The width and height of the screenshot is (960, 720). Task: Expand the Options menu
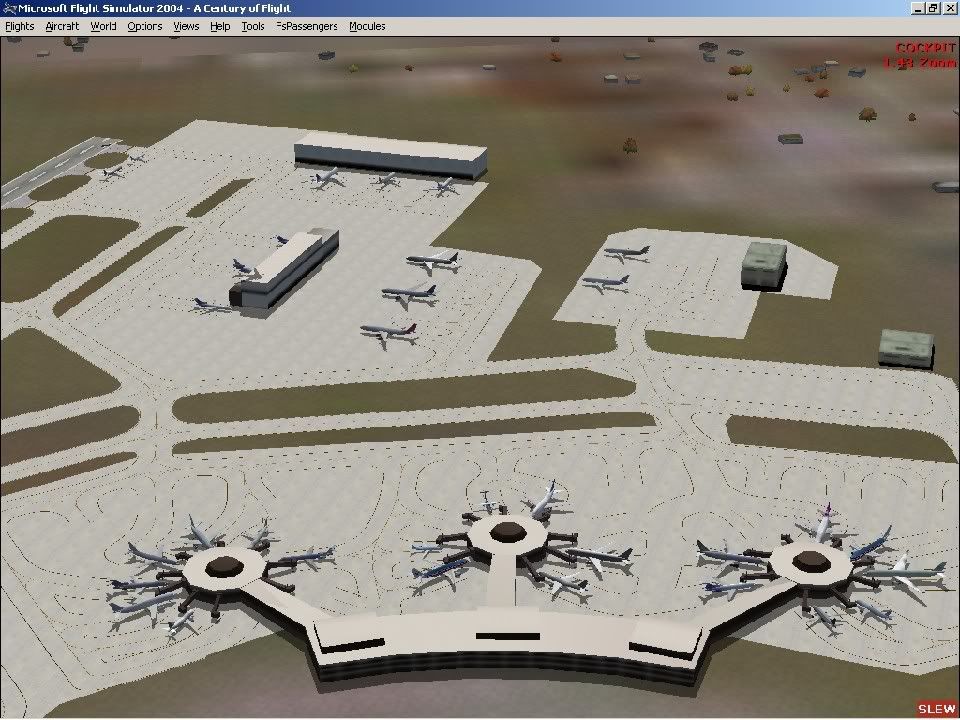(x=144, y=26)
